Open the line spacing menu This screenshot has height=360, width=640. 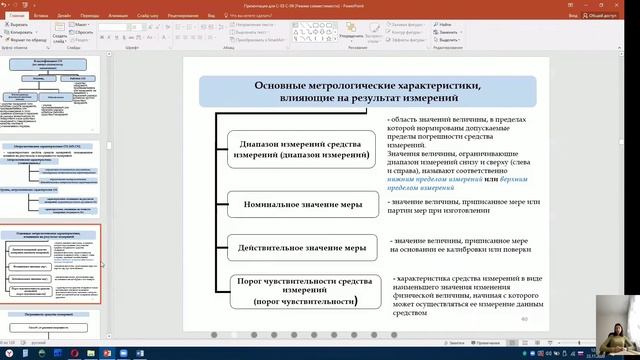click(x=222, y=27)
